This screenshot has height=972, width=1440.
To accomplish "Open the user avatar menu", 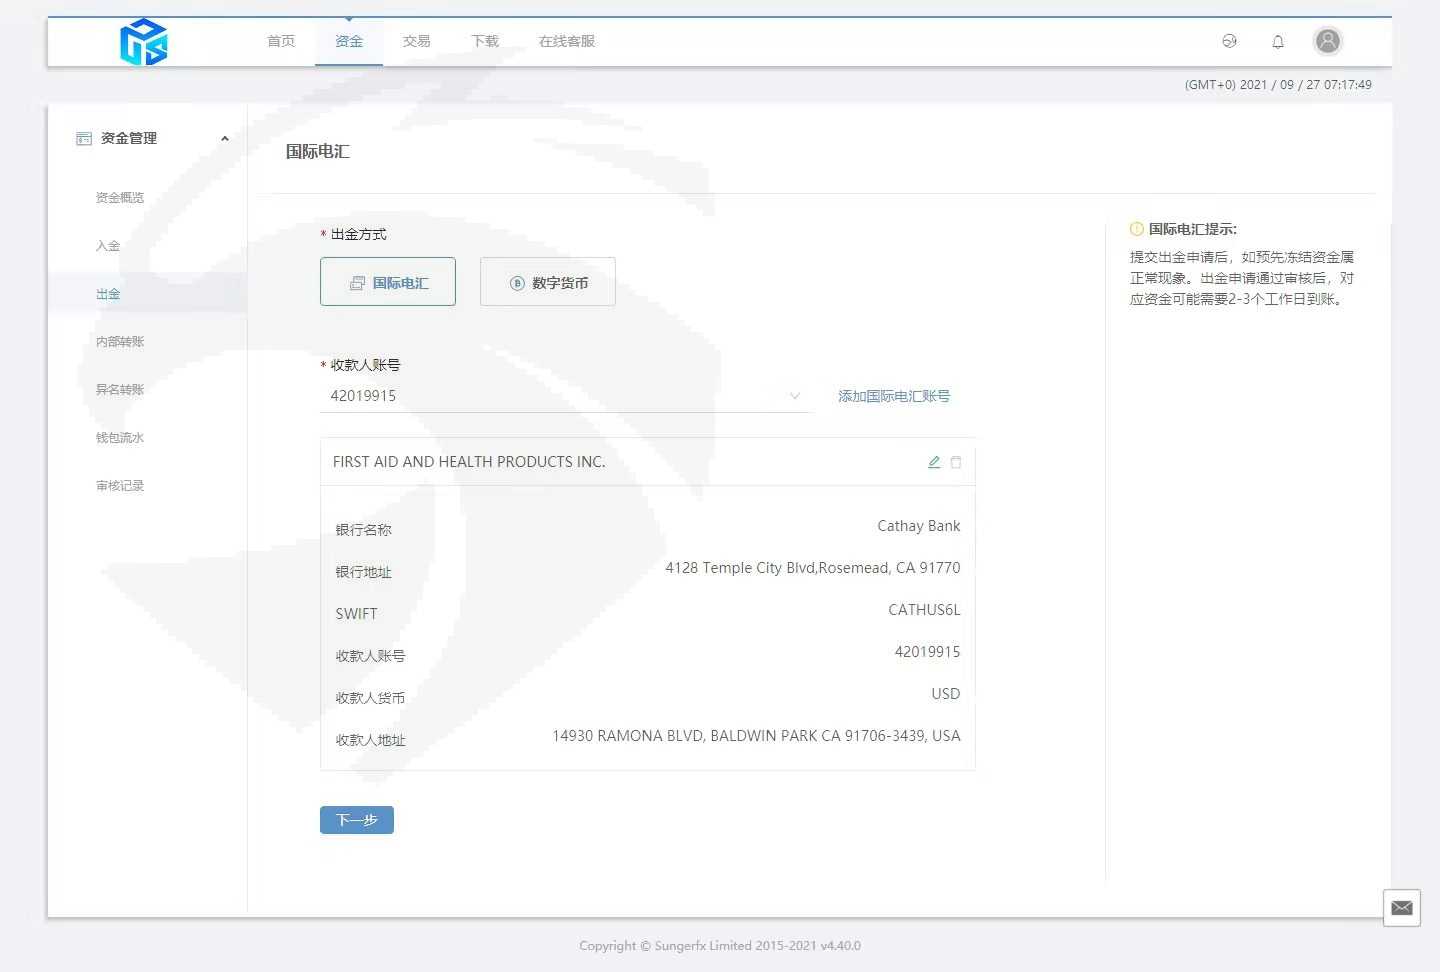I will (1328, 41).
